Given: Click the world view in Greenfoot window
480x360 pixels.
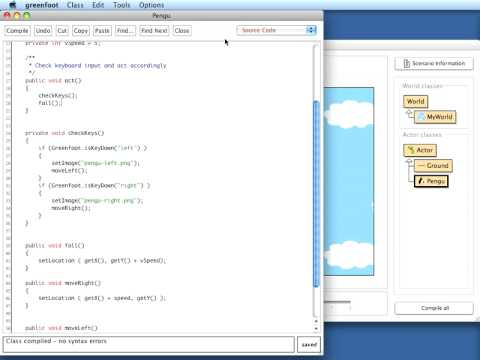Looking at the screenshot, I should (x=349, y=182).
